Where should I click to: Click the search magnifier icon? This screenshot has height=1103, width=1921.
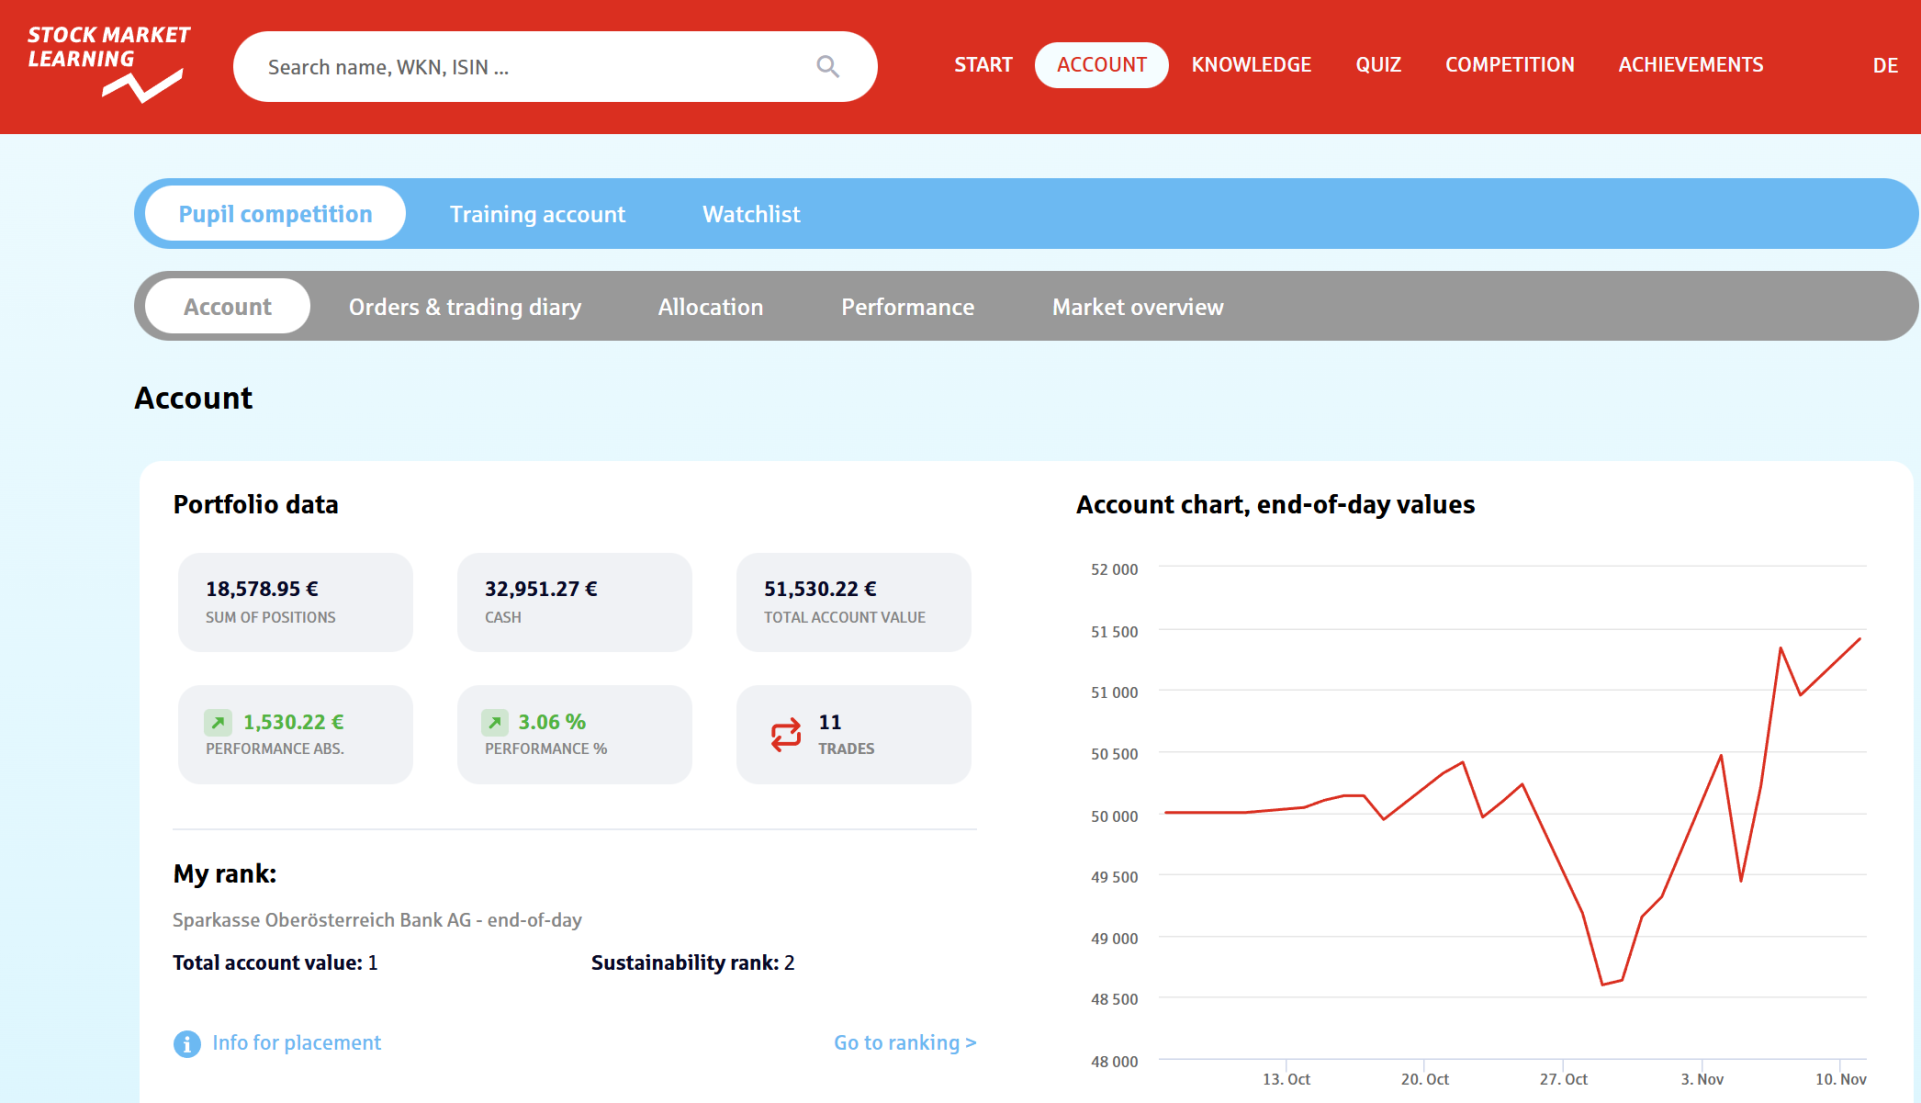click(827, 66)
